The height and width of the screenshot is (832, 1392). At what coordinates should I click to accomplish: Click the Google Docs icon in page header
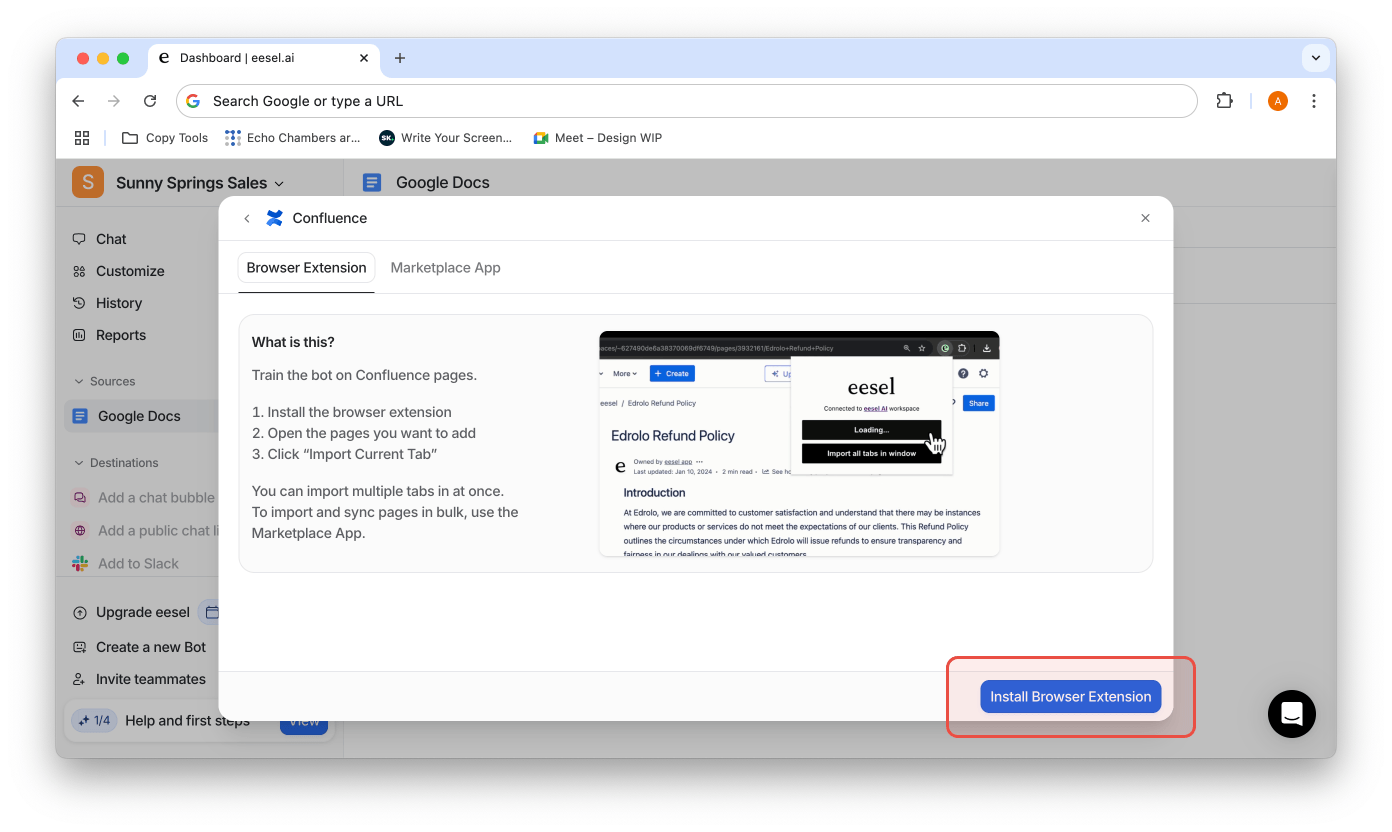[372, 182]
